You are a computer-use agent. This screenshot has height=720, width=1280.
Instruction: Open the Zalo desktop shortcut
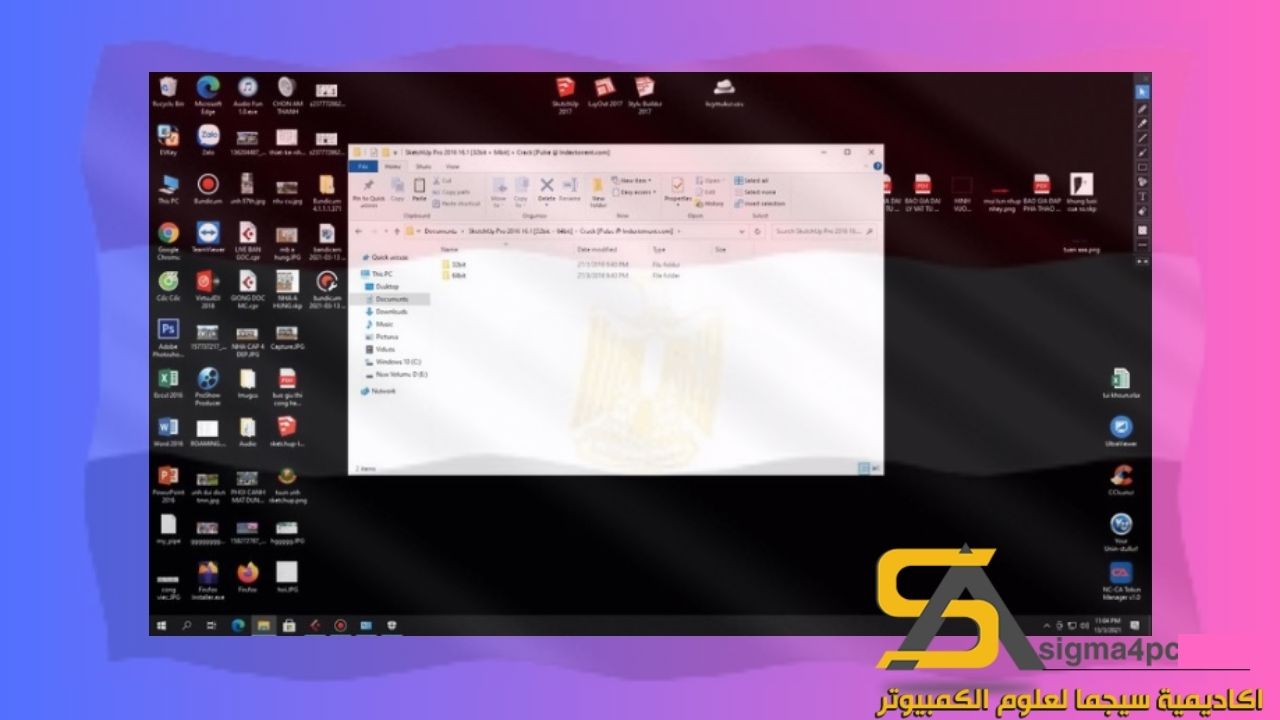[208, 140]
